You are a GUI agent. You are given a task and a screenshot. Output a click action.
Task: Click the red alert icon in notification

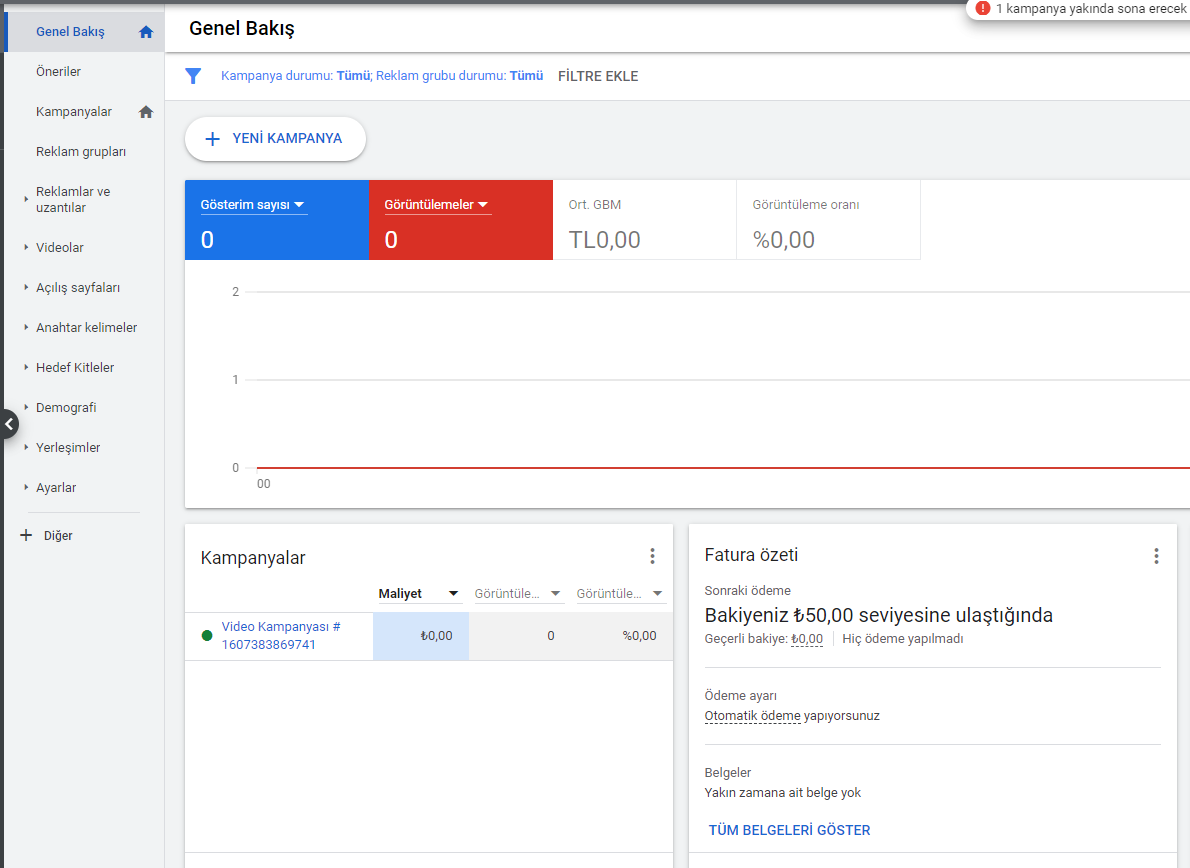point(983,8)
